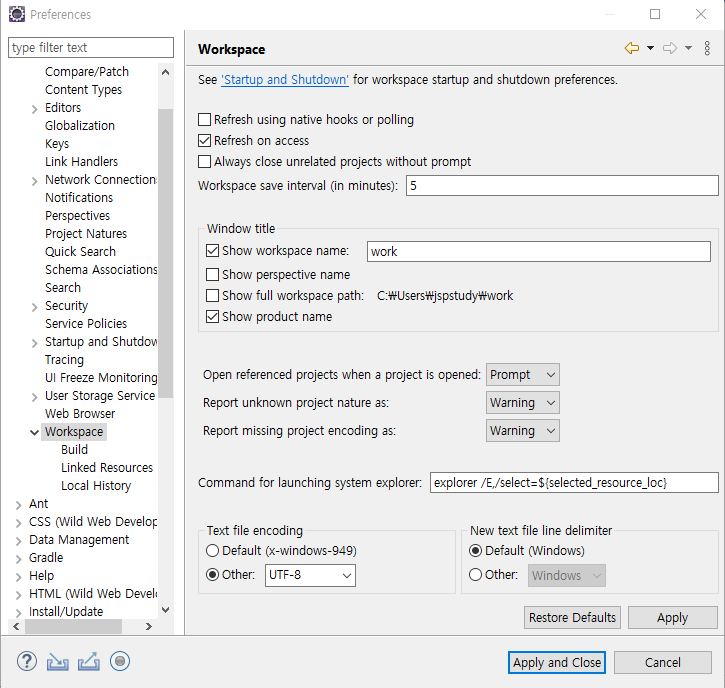Open Report missing project encoding dropdown
Viewport: 725px width, 688px height.
tap(522, 430)
